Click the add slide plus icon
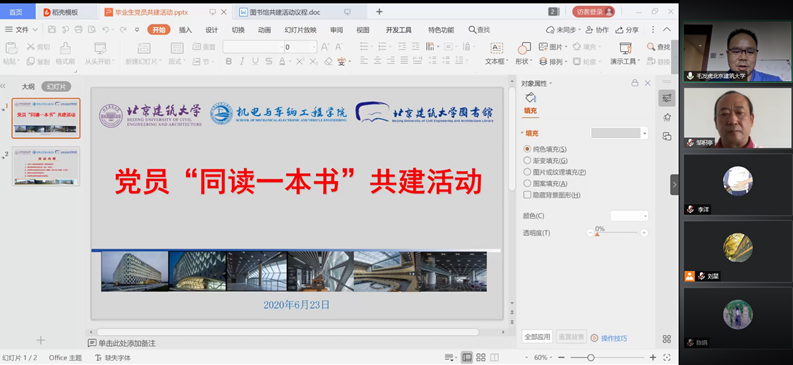The image size is (793, 365). 41,340
